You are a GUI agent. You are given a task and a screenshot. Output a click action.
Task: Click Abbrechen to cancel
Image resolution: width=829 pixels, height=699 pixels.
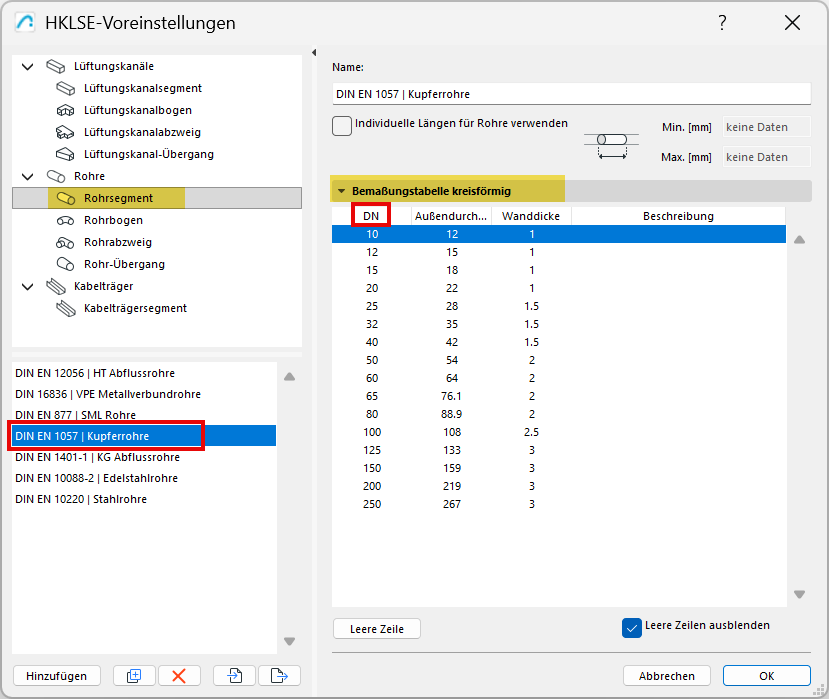(x=667, y=676)
